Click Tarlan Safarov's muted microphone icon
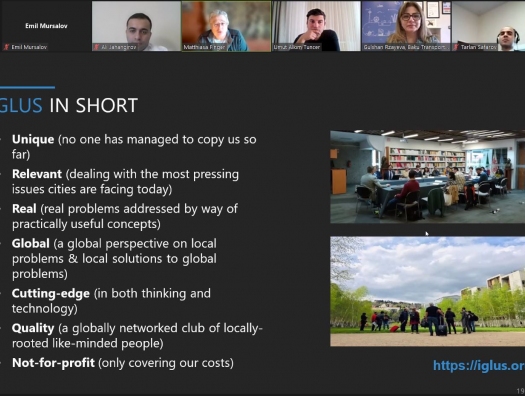Screen dimensions: 525x396 456,47
